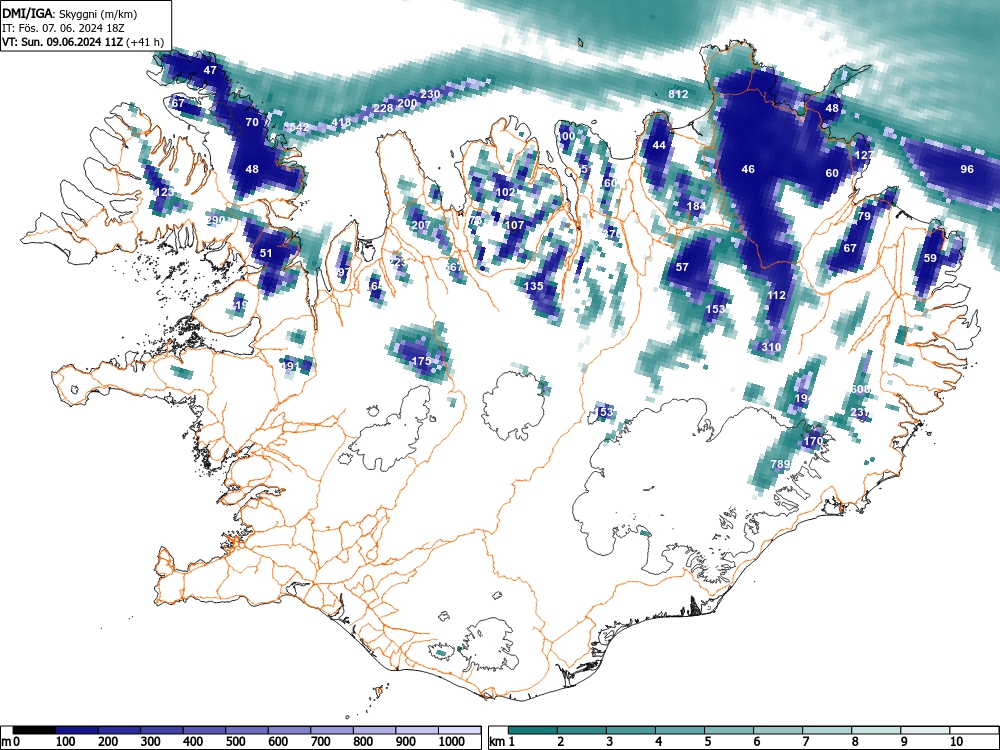Click the visibility value 51 on the map
1000x750 pixels.
tap(266, 253)
